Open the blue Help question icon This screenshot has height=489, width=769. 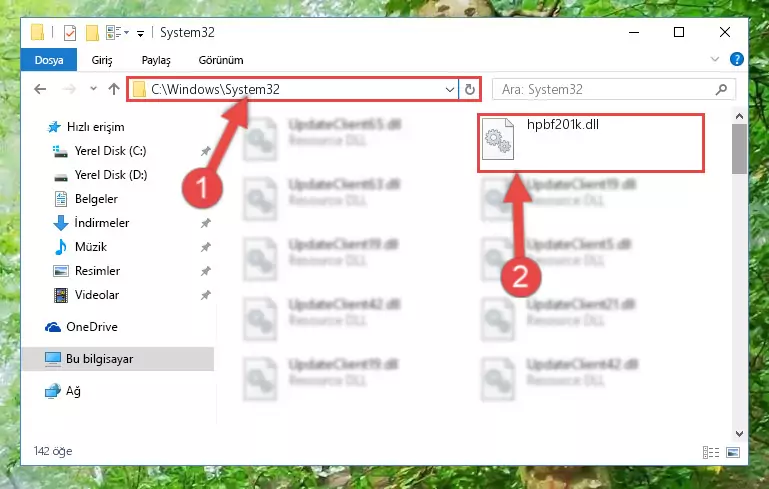[x=736, y=59]
